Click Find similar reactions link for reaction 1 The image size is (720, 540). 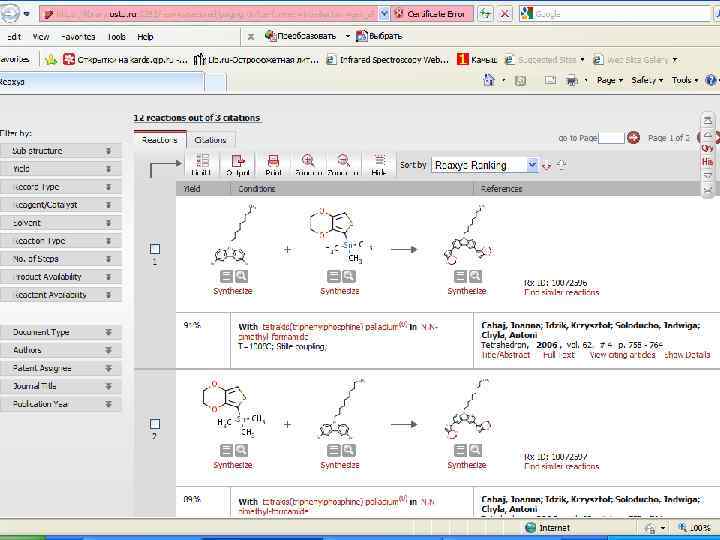tap(562, 292)
